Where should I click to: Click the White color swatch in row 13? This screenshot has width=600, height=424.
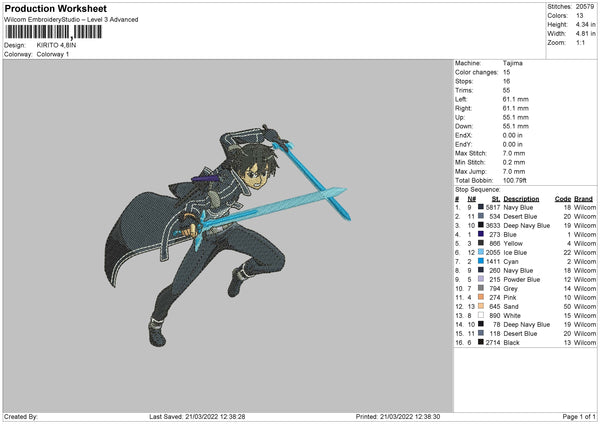click(481, 315)
